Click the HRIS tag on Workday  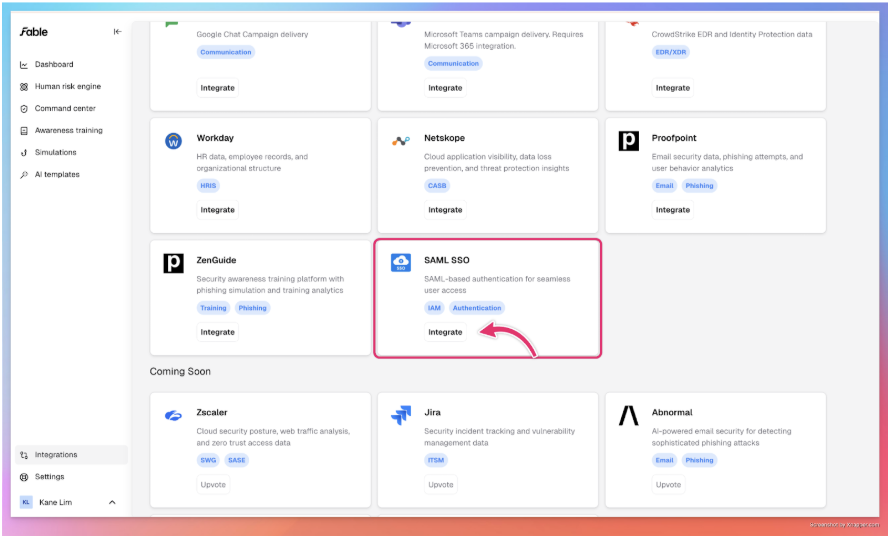(208, 186)
